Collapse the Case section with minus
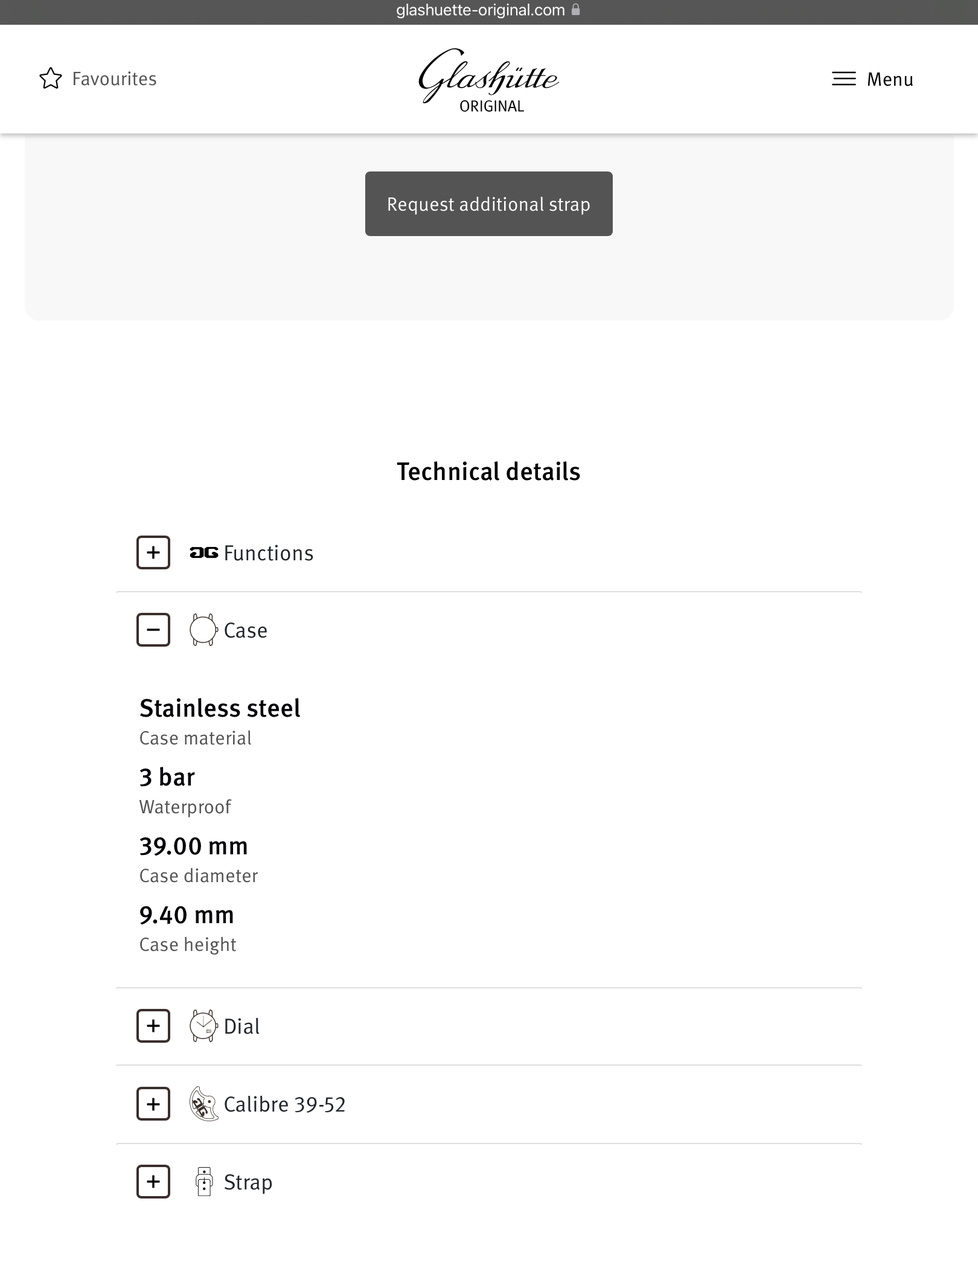978x1280 pixels. pyautogui.click(x=153, y=630)
